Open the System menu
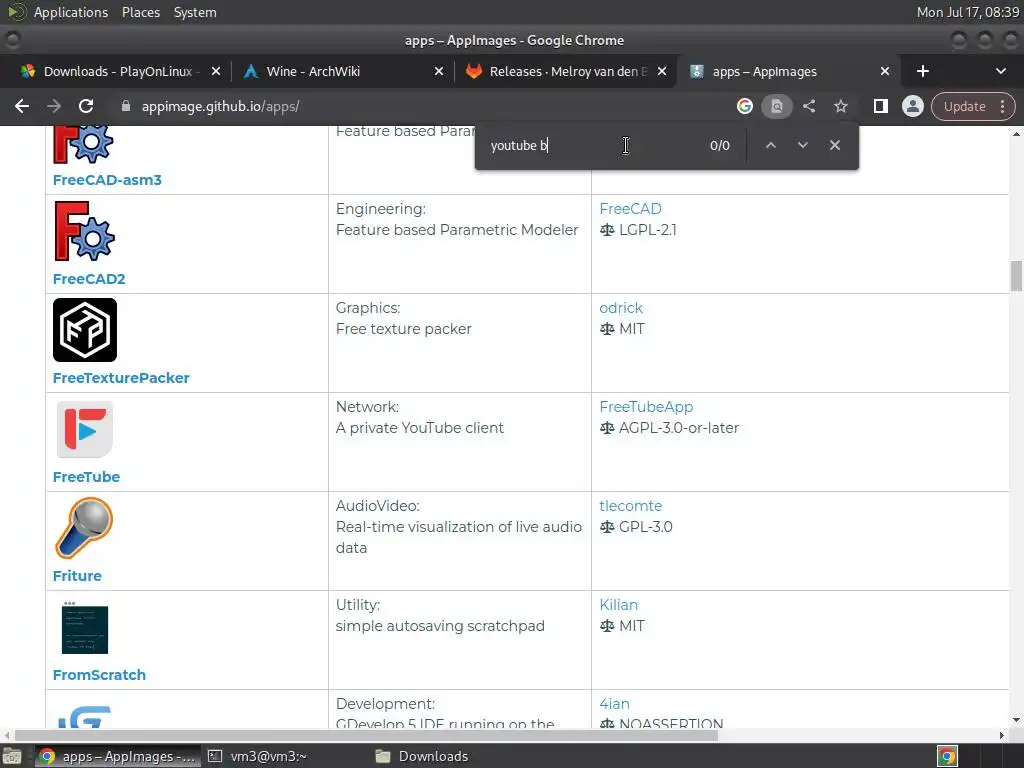Screen dimensions: 1024x768 click(195, 12)
